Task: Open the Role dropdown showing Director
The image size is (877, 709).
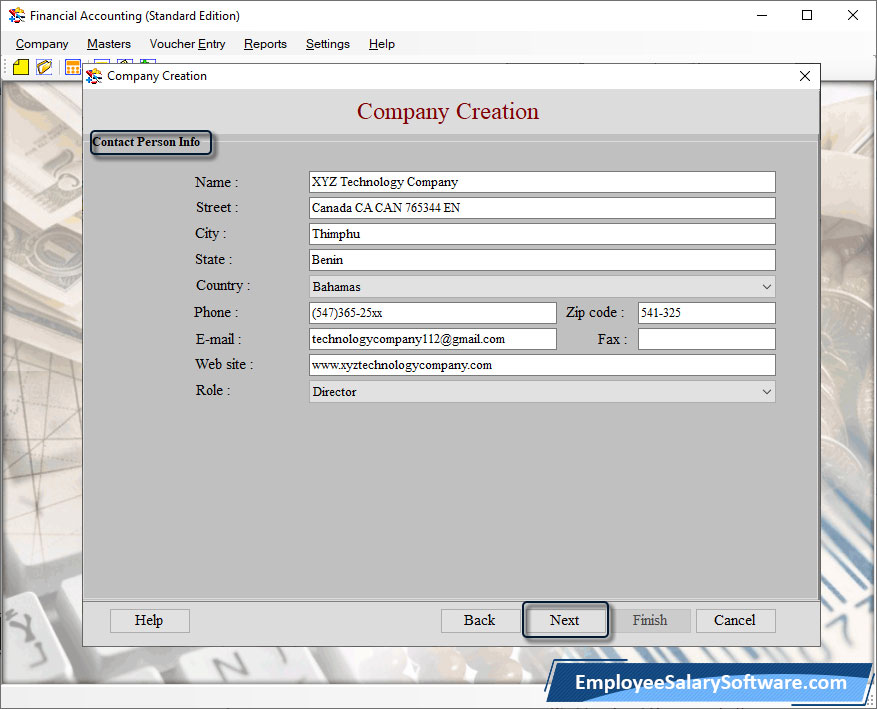Action: tap(766, 392)
